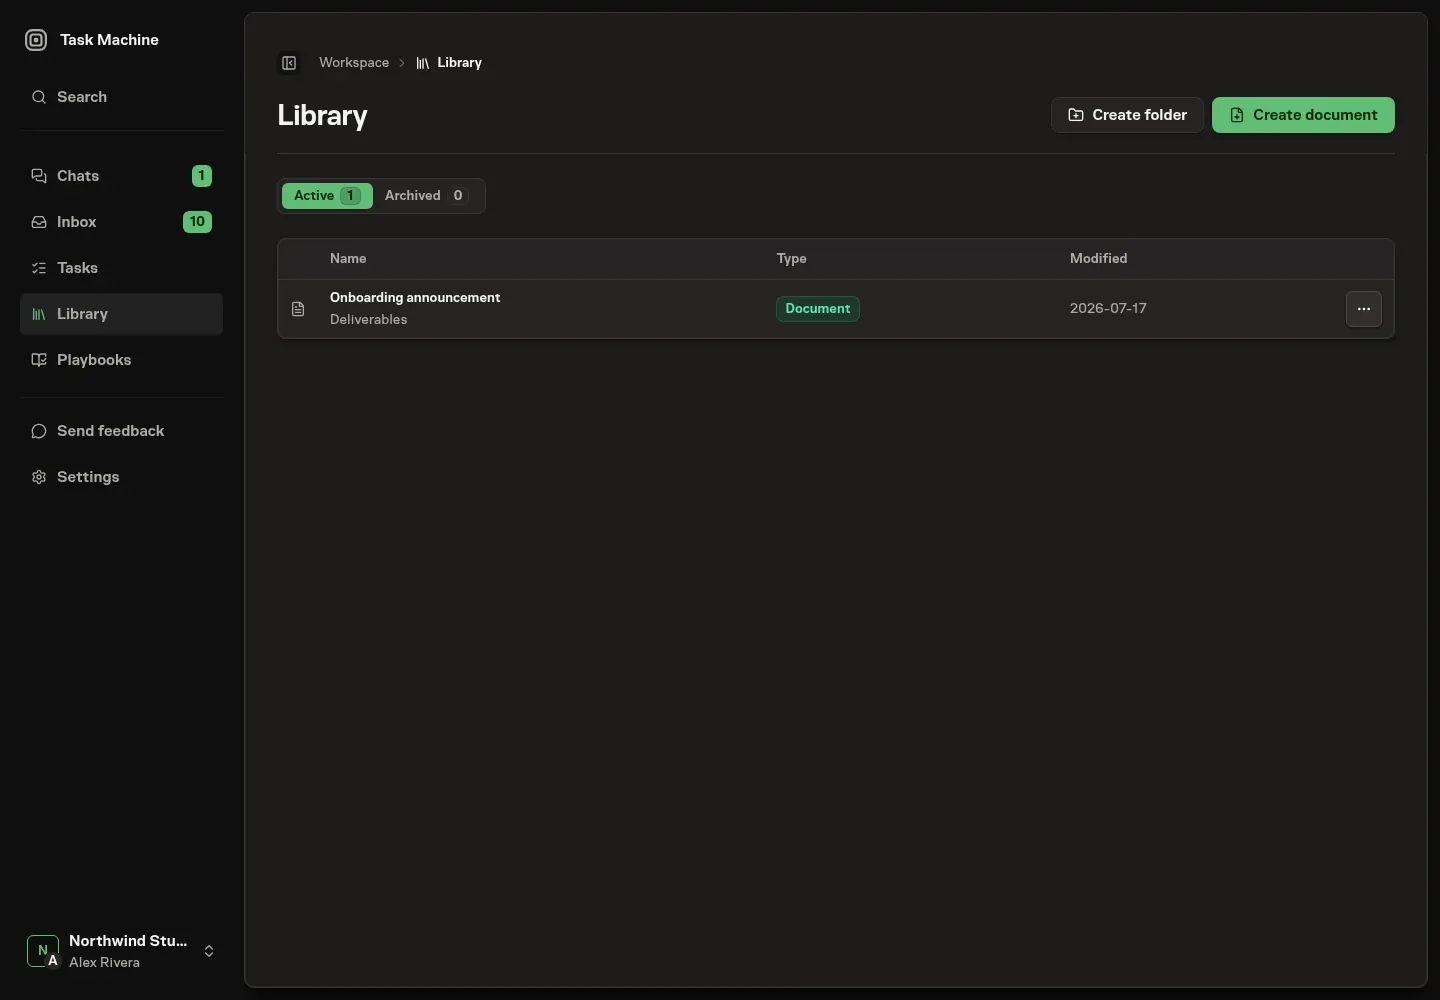Click the Create document button
The image size is (1440, 1000).
(x=1303, y=115)
